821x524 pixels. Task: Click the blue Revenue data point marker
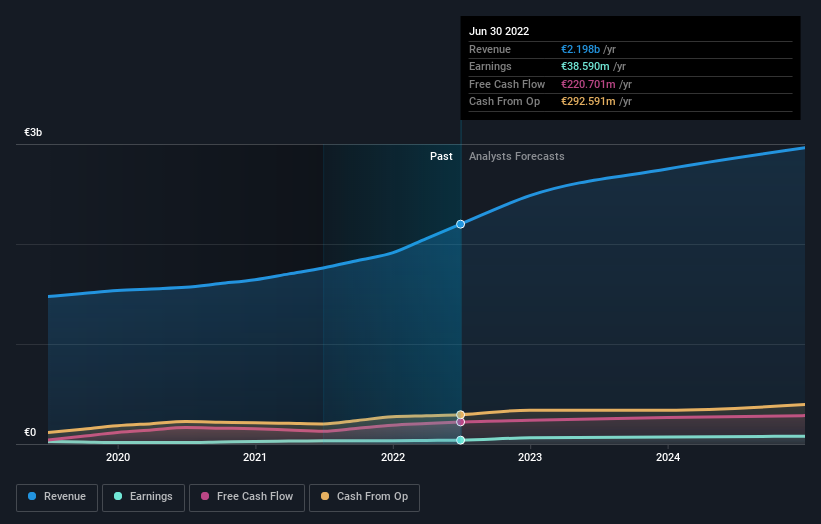pyautogui.click(x=460, y=224)
